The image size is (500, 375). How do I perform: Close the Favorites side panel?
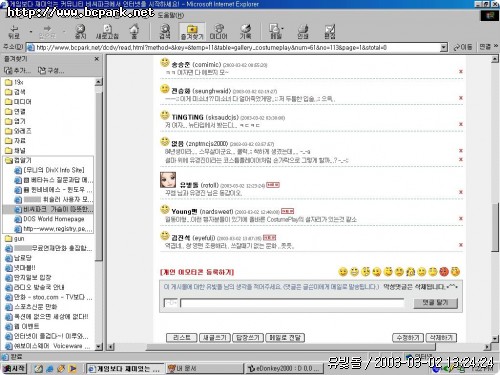coord(97,59)
